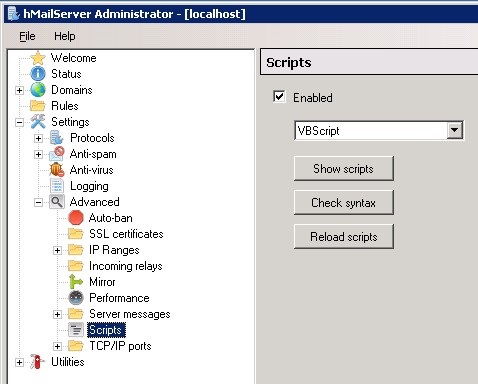Viewport: 478px width, 384px height.
Task: Click the Advanced magnifier icon
Action: point(57,202)
